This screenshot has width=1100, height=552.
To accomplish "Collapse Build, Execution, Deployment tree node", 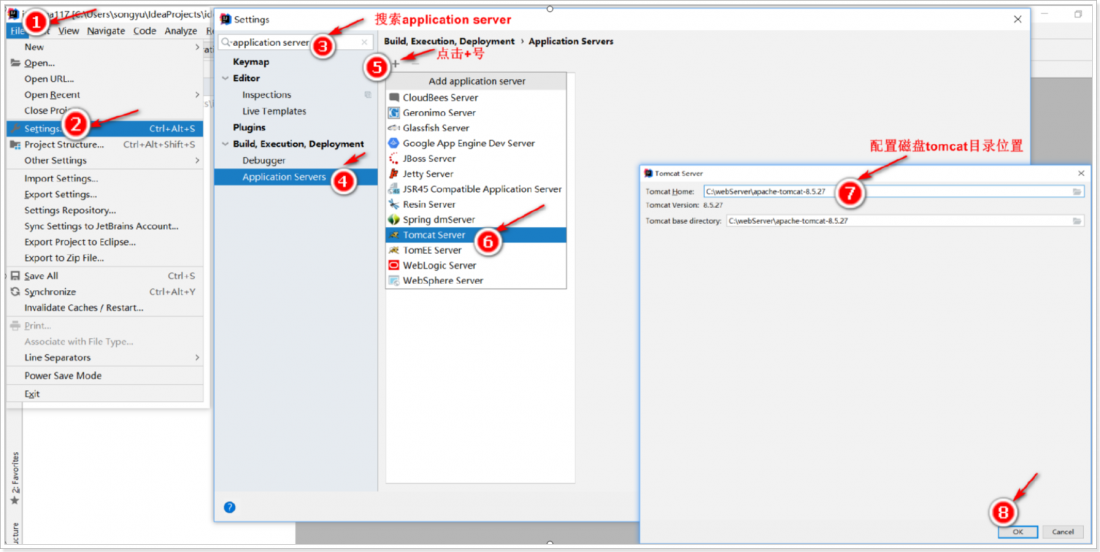I will [x=225, y=144].
